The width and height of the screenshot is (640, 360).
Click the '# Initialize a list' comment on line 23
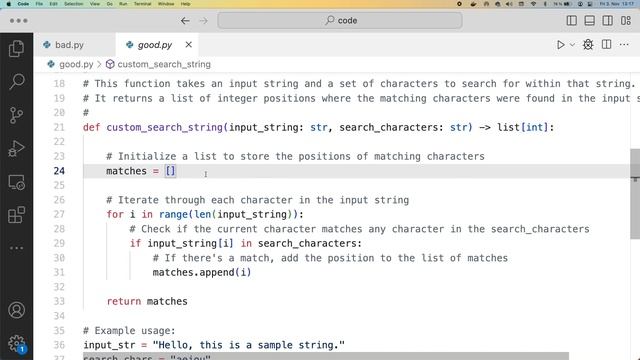pos(296,156)
